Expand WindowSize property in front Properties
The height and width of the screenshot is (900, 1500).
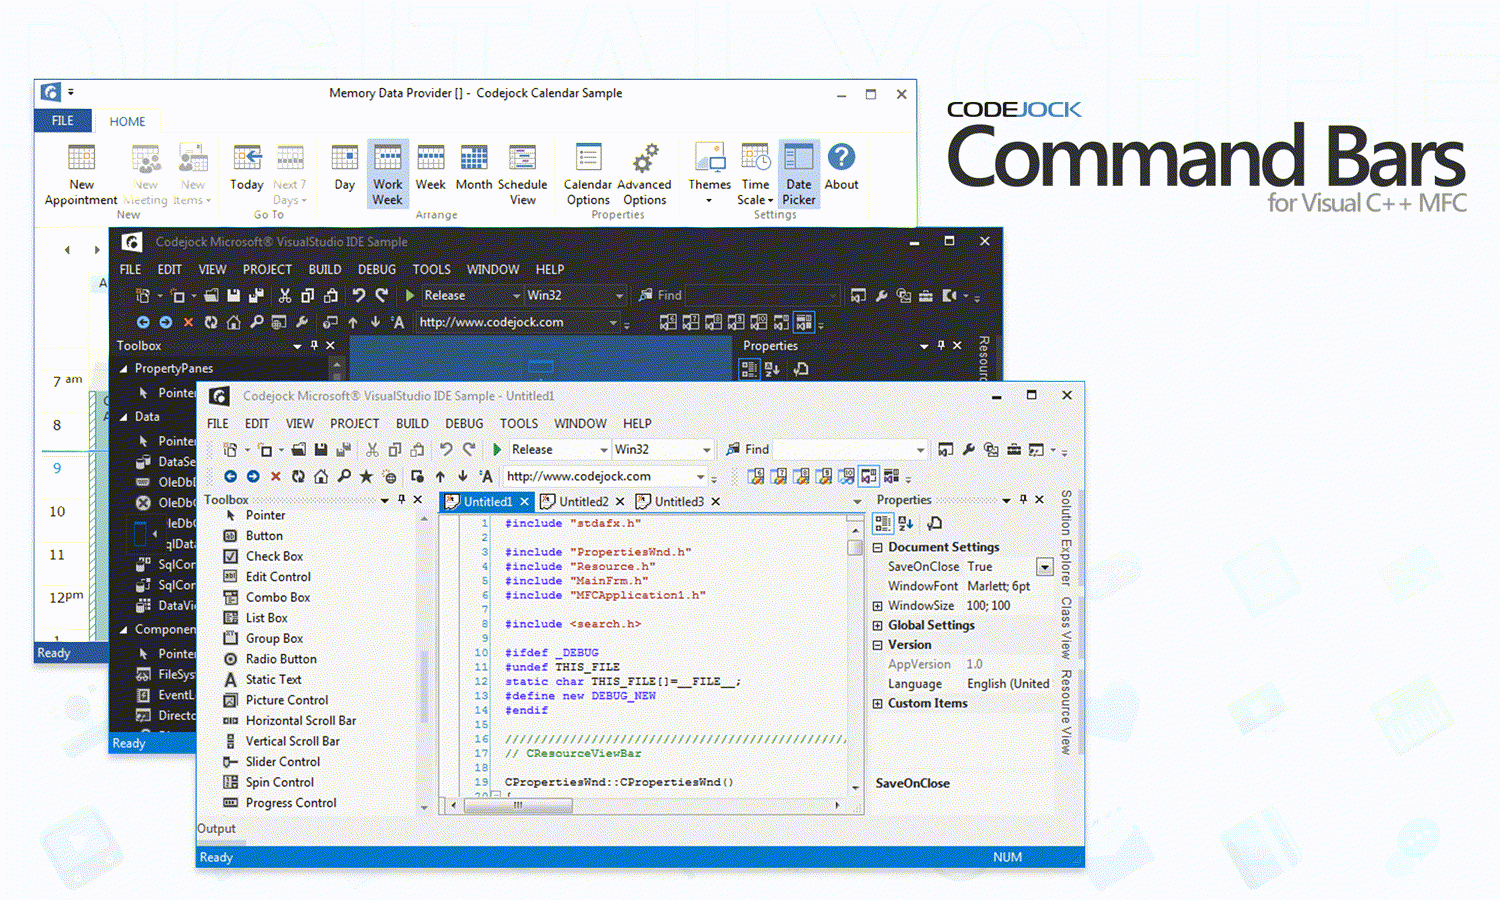tap(878, 606)
